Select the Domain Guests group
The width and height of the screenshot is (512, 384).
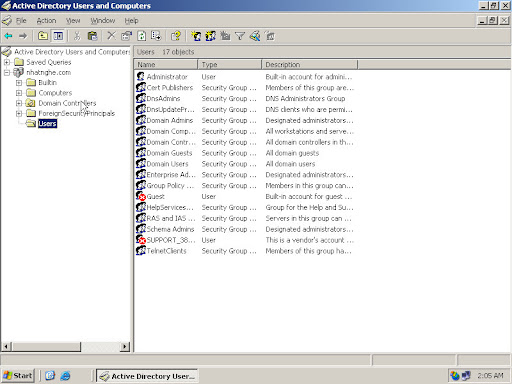(x=169, y=153)
